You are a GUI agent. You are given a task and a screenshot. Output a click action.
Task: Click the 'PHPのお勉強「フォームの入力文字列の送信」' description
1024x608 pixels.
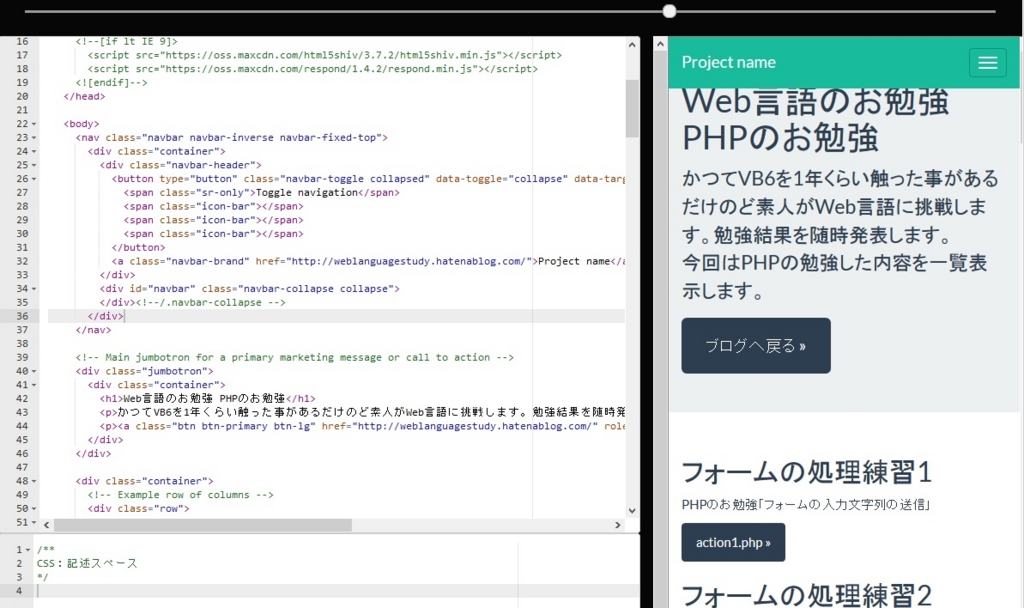click(x=805, y=505)
